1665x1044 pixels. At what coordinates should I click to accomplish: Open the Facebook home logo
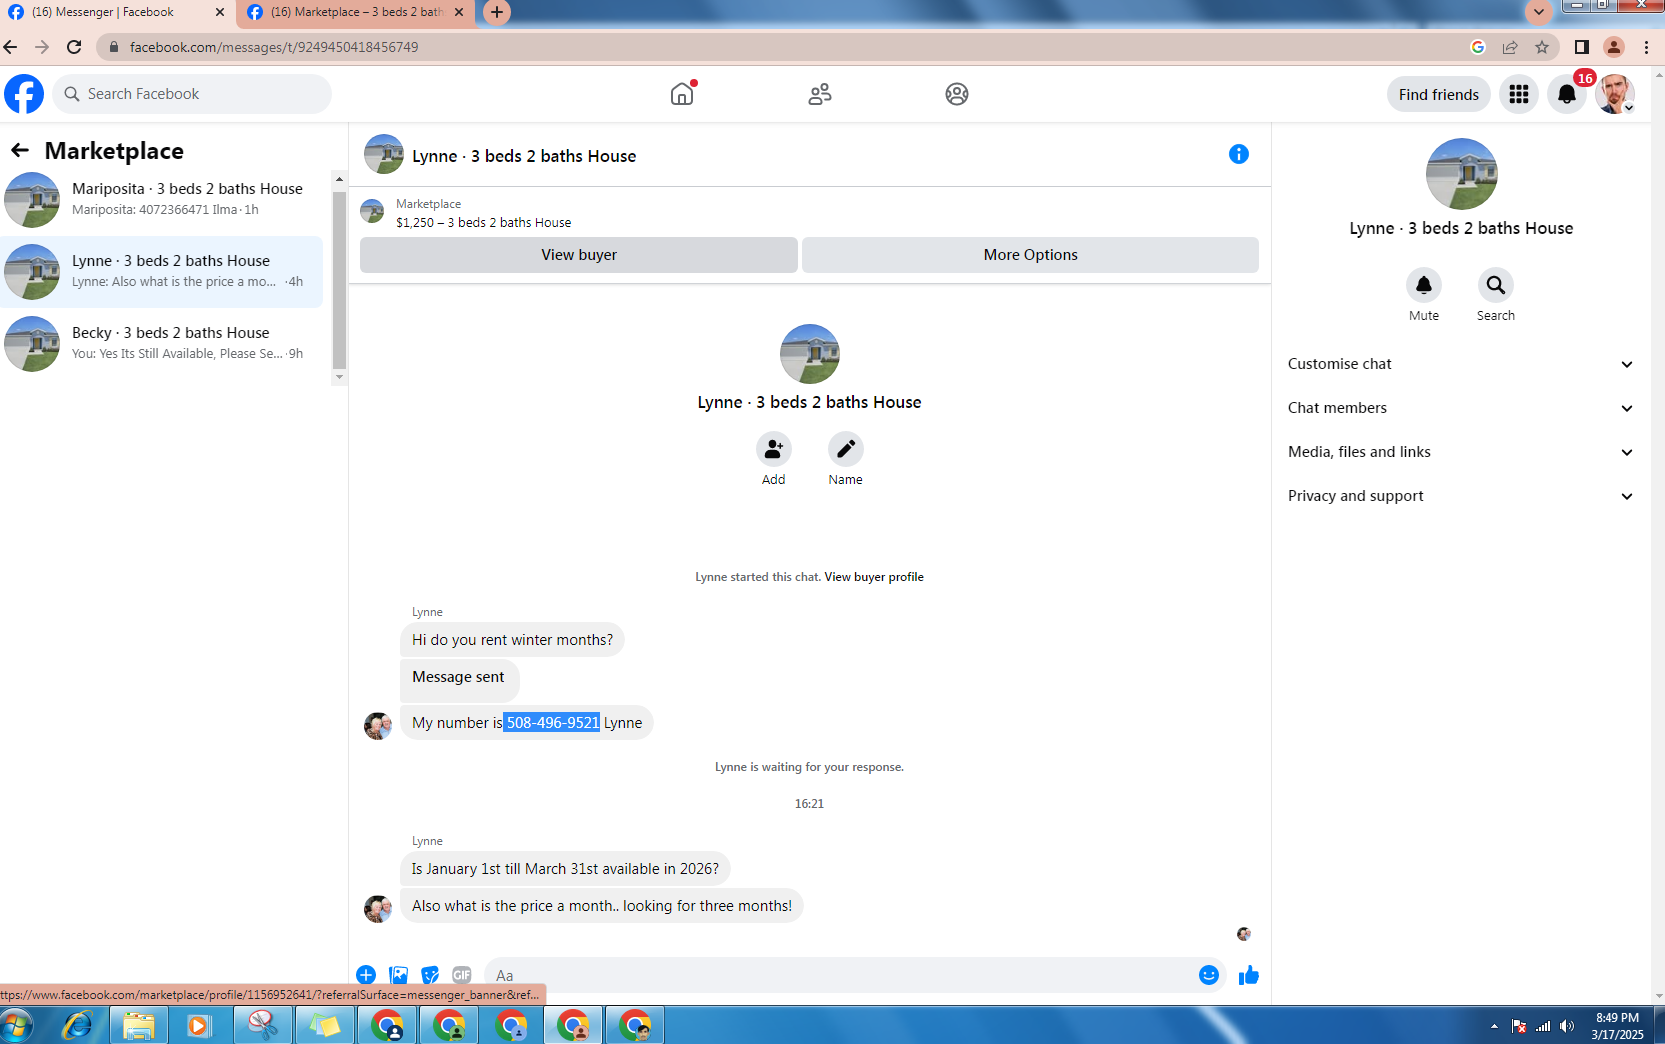(x=24, y=94)
